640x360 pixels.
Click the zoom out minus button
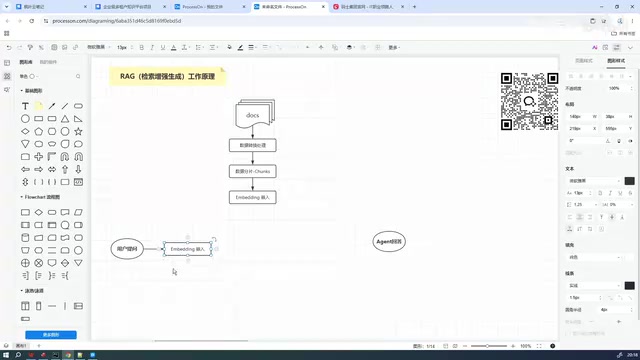pos(465,346)
